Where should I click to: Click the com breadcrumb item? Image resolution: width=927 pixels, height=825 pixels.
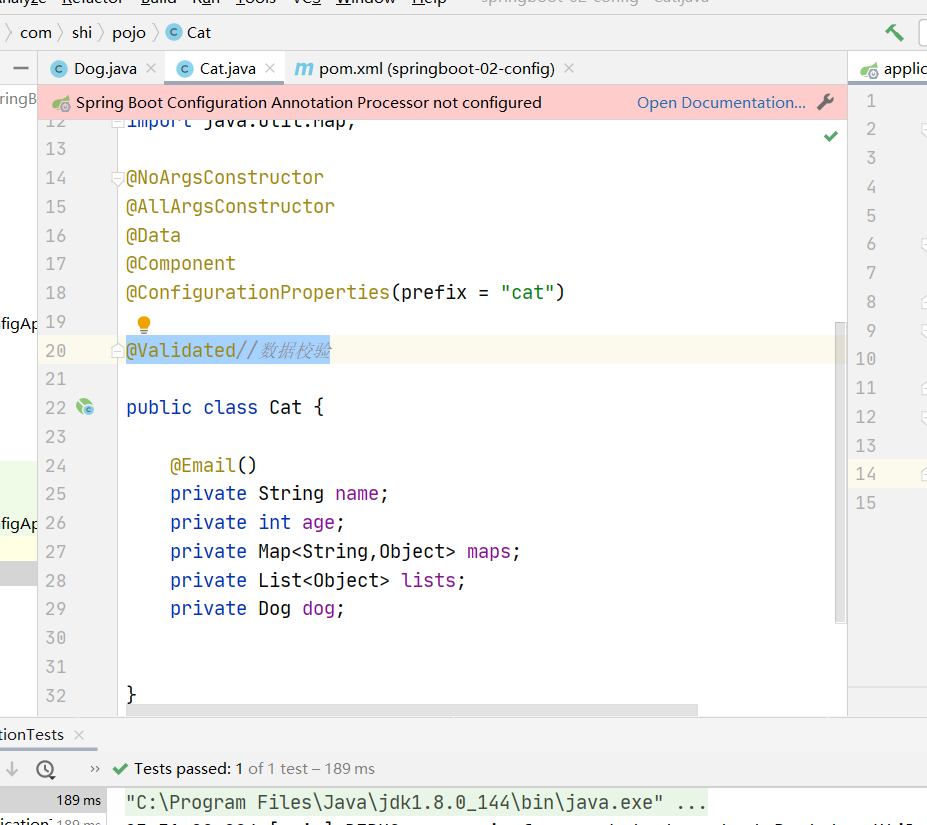[36, 33]
